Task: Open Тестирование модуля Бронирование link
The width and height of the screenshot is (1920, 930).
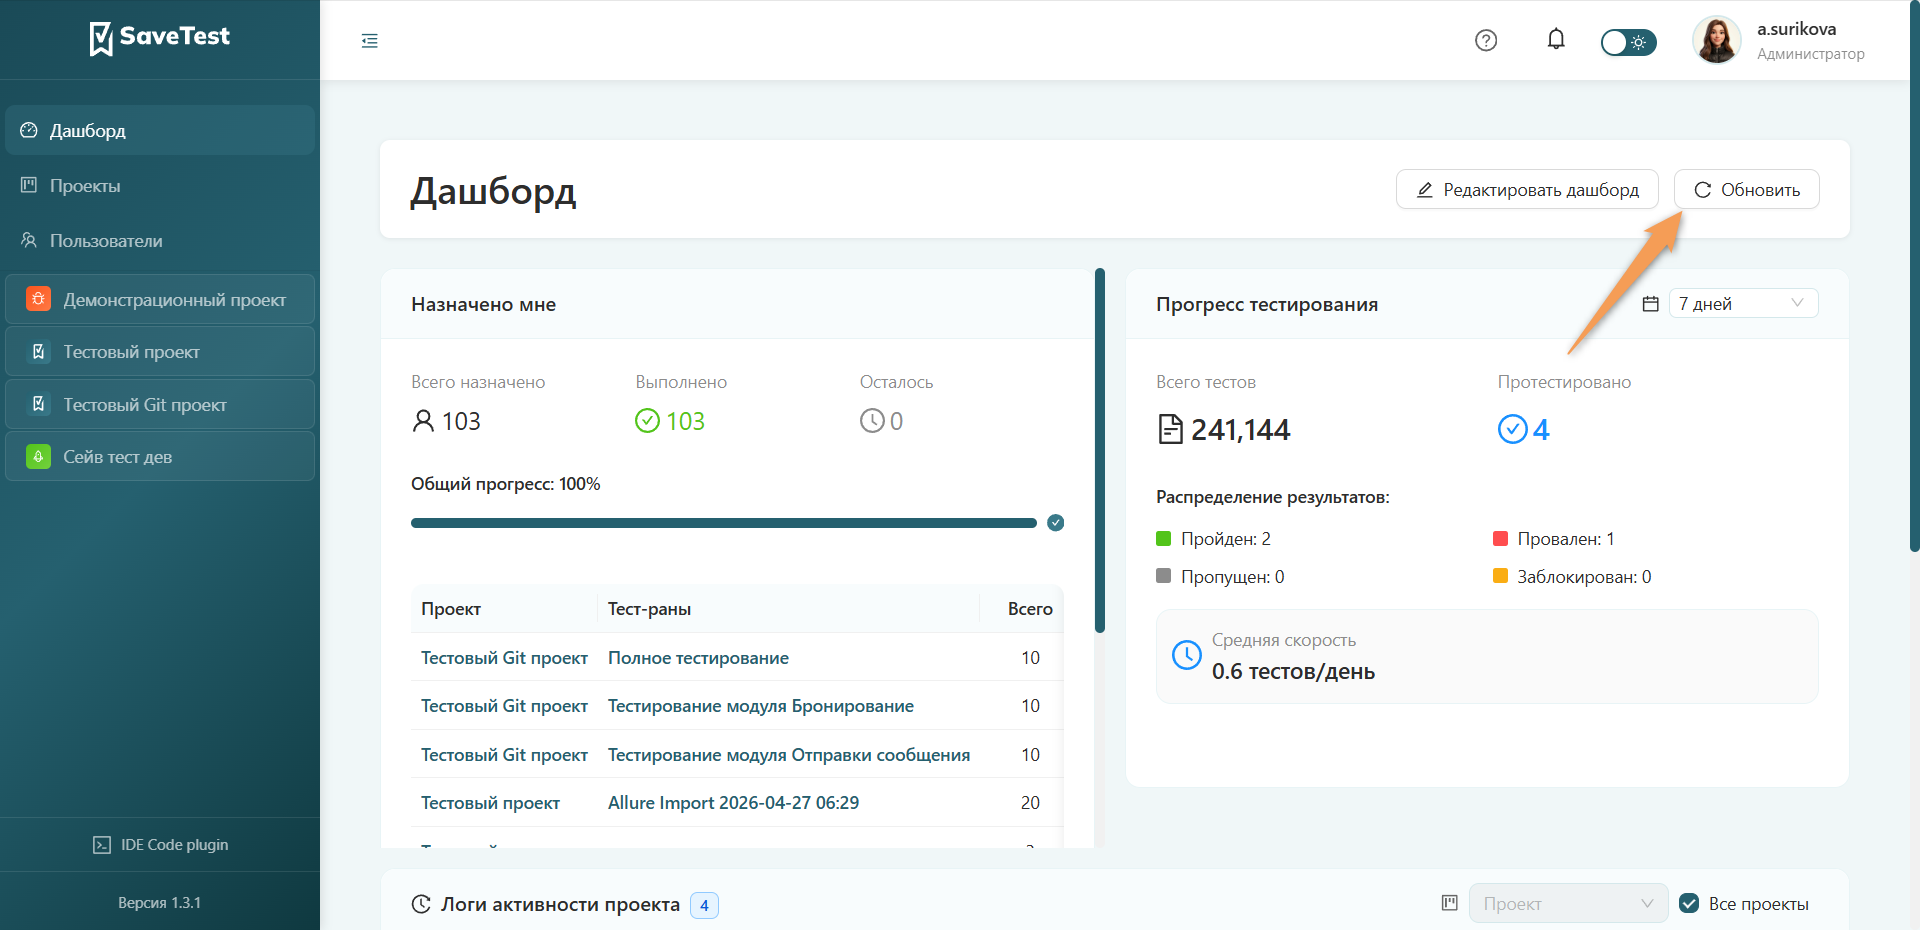Action: click(x=761, y=706)
